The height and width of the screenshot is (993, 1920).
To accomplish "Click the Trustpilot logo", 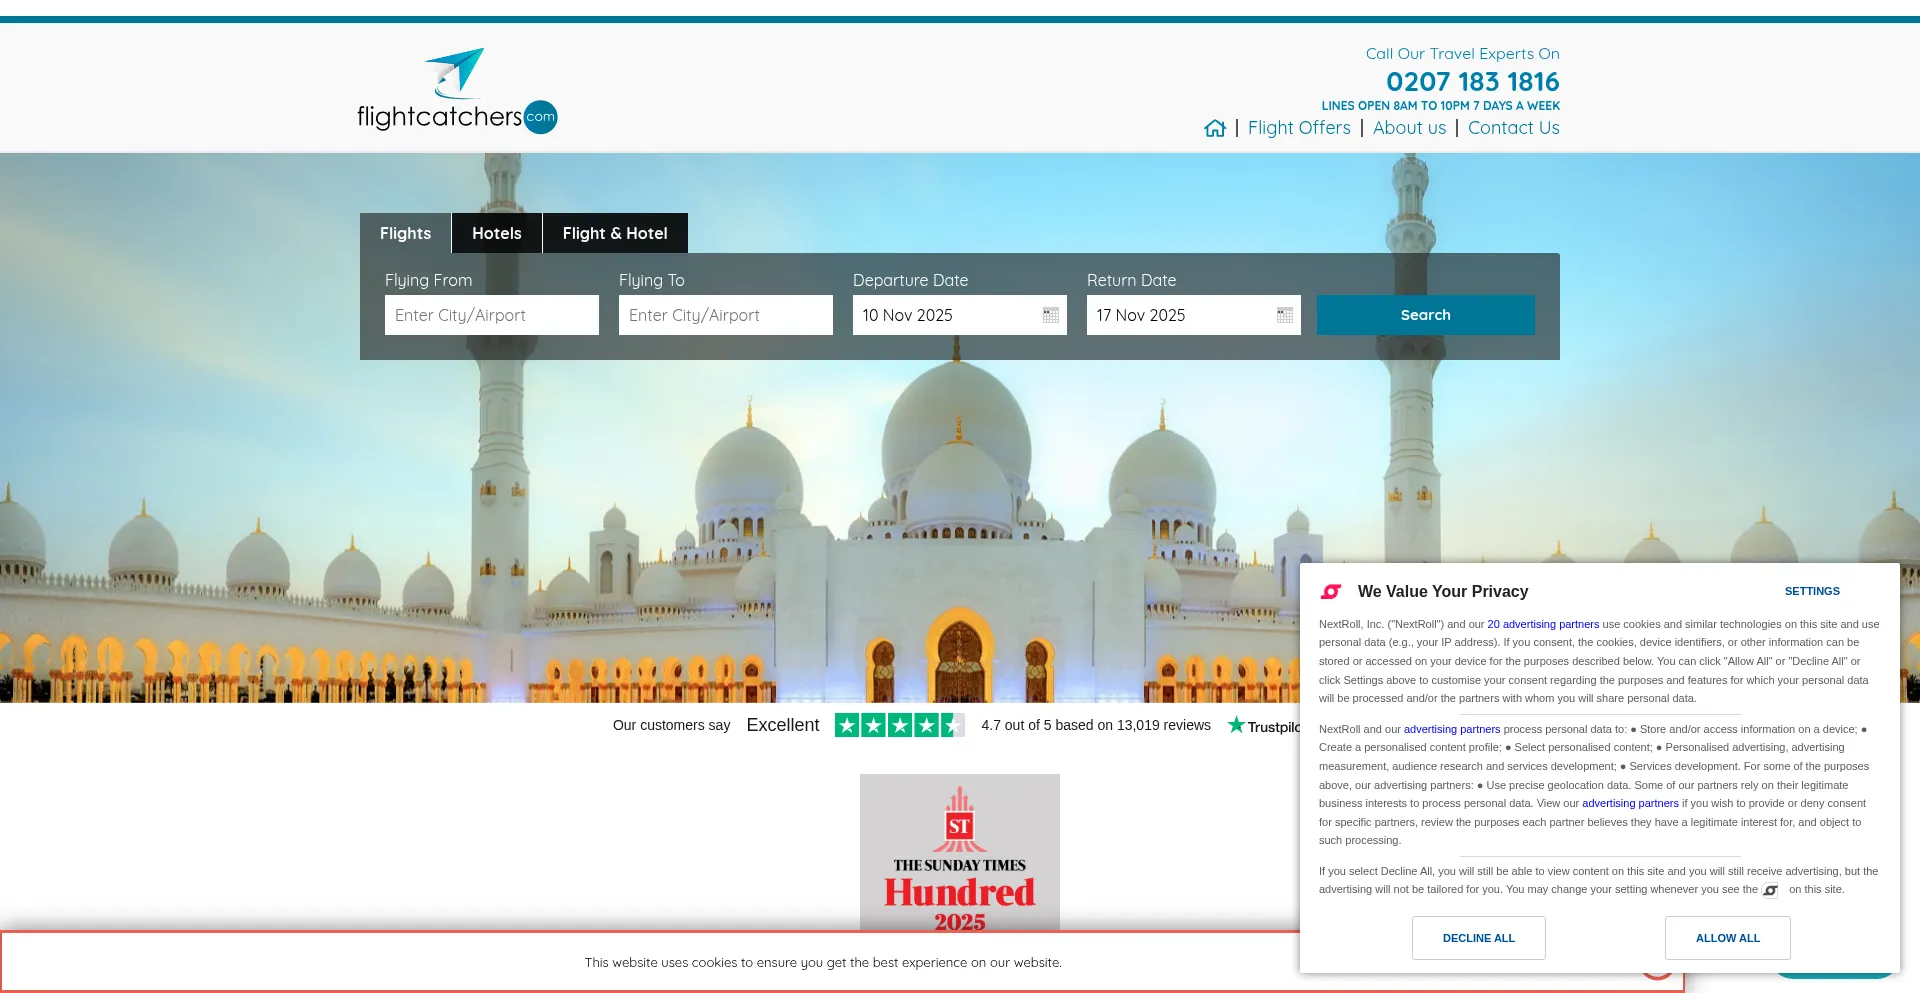I will pyautogui.click(x=1263, y=726).
